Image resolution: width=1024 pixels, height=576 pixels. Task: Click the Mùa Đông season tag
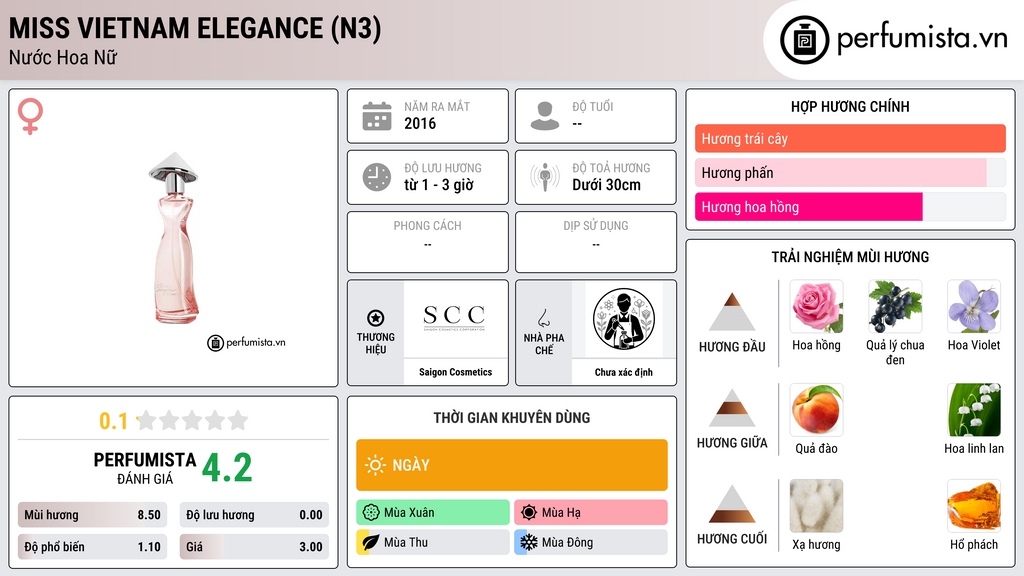pyautogui.click(x=591, y=542)
